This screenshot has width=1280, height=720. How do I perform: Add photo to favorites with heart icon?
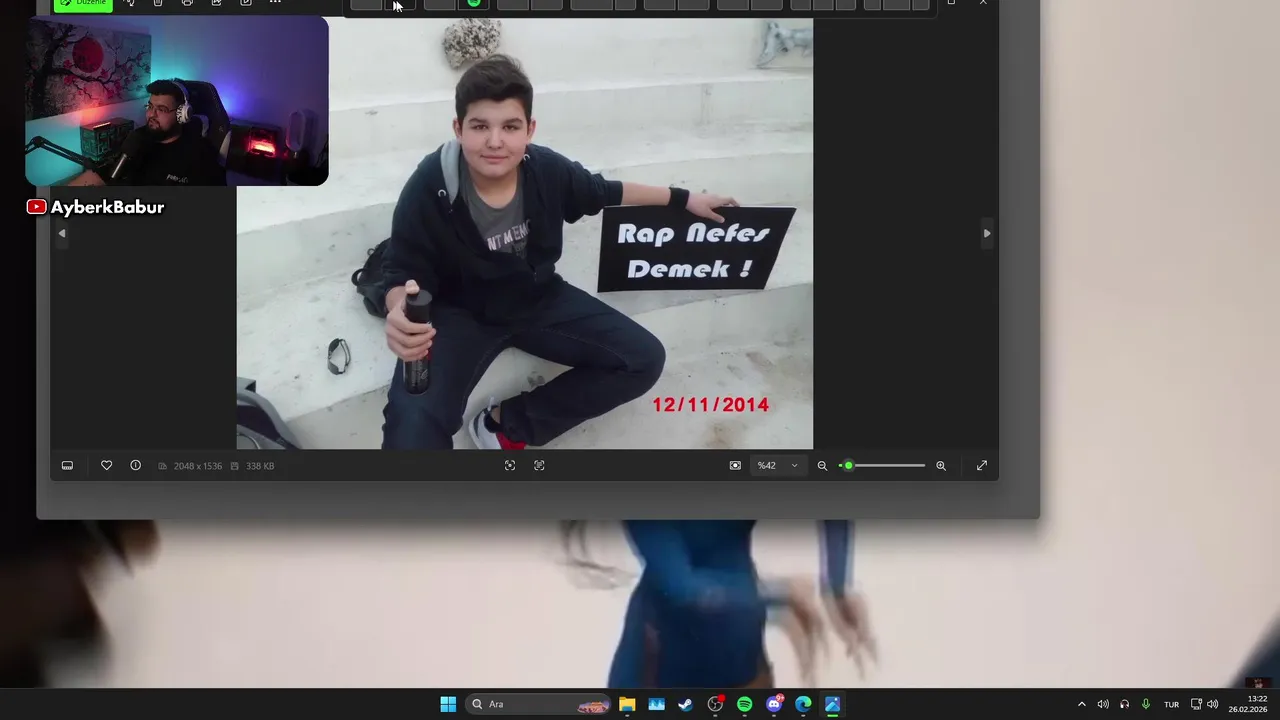pos(106,466)
